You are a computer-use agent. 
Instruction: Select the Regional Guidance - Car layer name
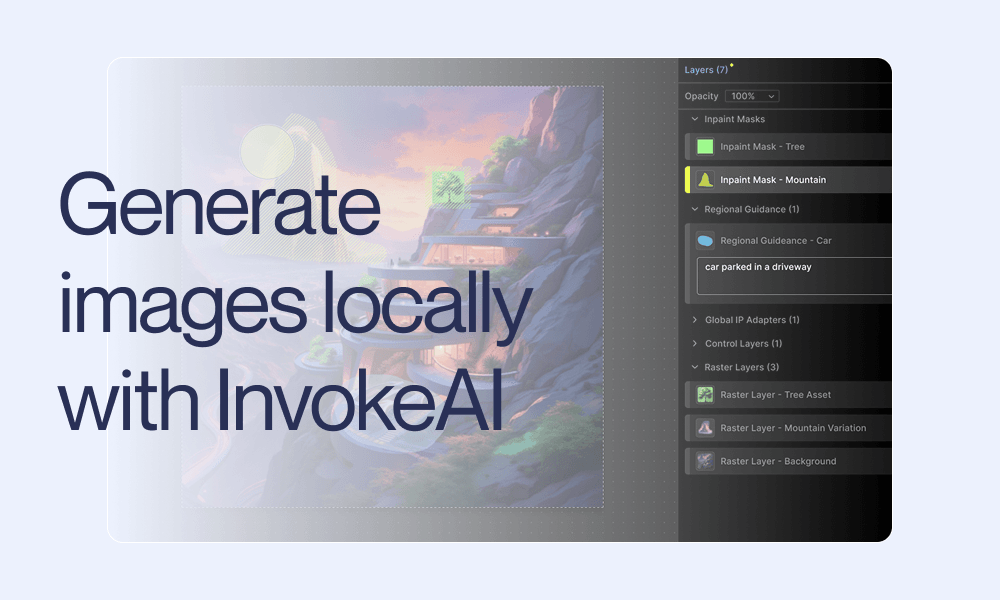776,241
